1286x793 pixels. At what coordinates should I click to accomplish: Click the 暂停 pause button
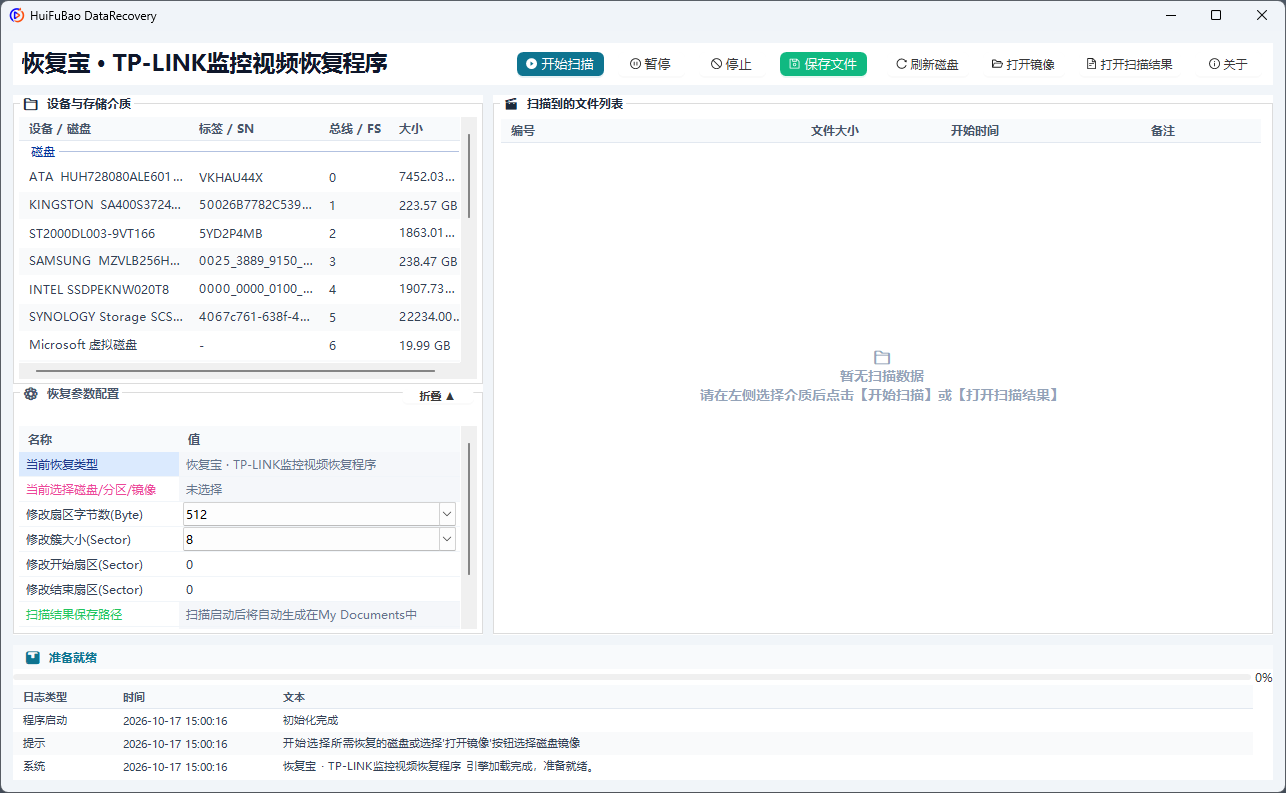coord(650,64)
